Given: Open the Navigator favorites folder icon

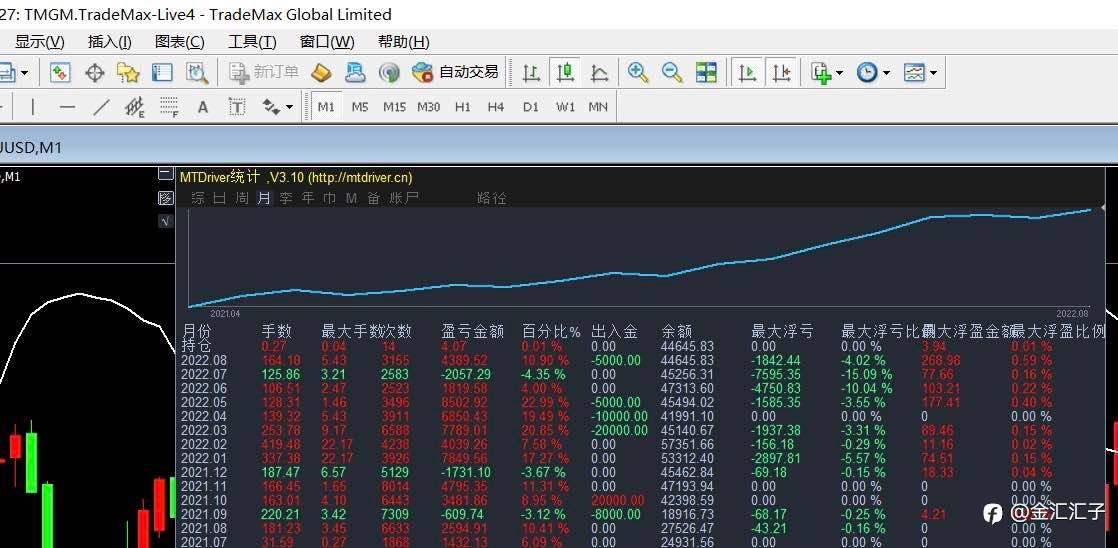Looking at the screenshot, I should (128, 72).
